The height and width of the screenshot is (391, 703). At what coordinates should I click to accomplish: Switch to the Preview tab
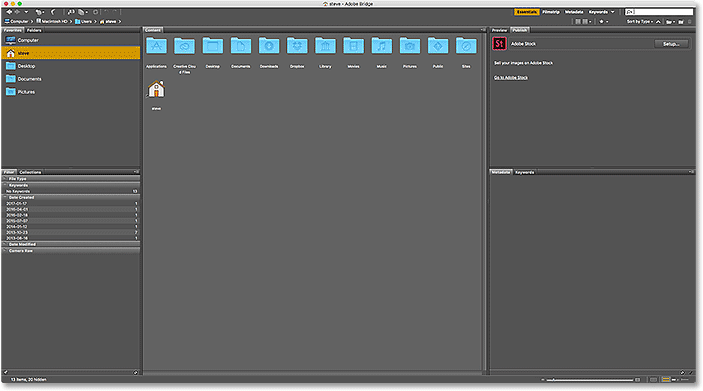499,30
